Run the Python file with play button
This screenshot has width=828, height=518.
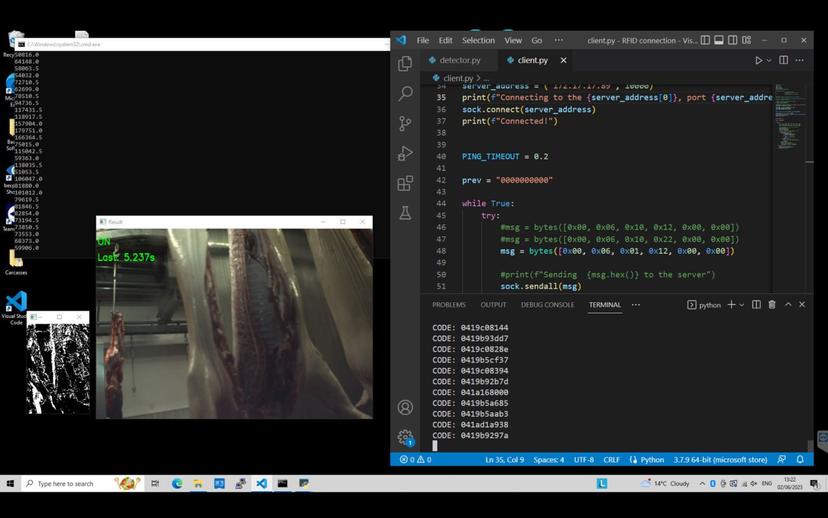point(758,60)
